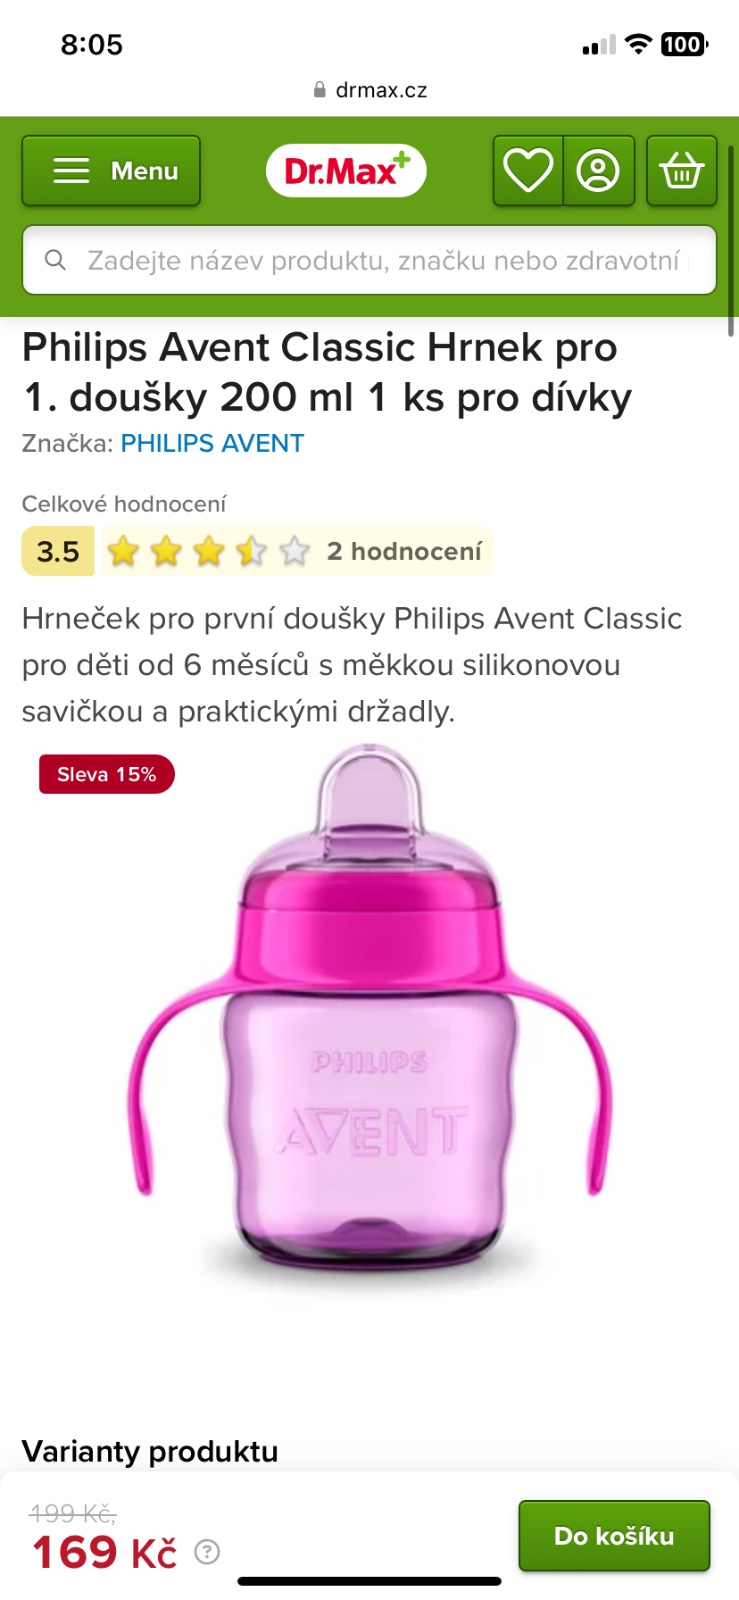
Task: Click the 3.5 rating score badge
Action: pyautogui.click(x=58, y=551)
